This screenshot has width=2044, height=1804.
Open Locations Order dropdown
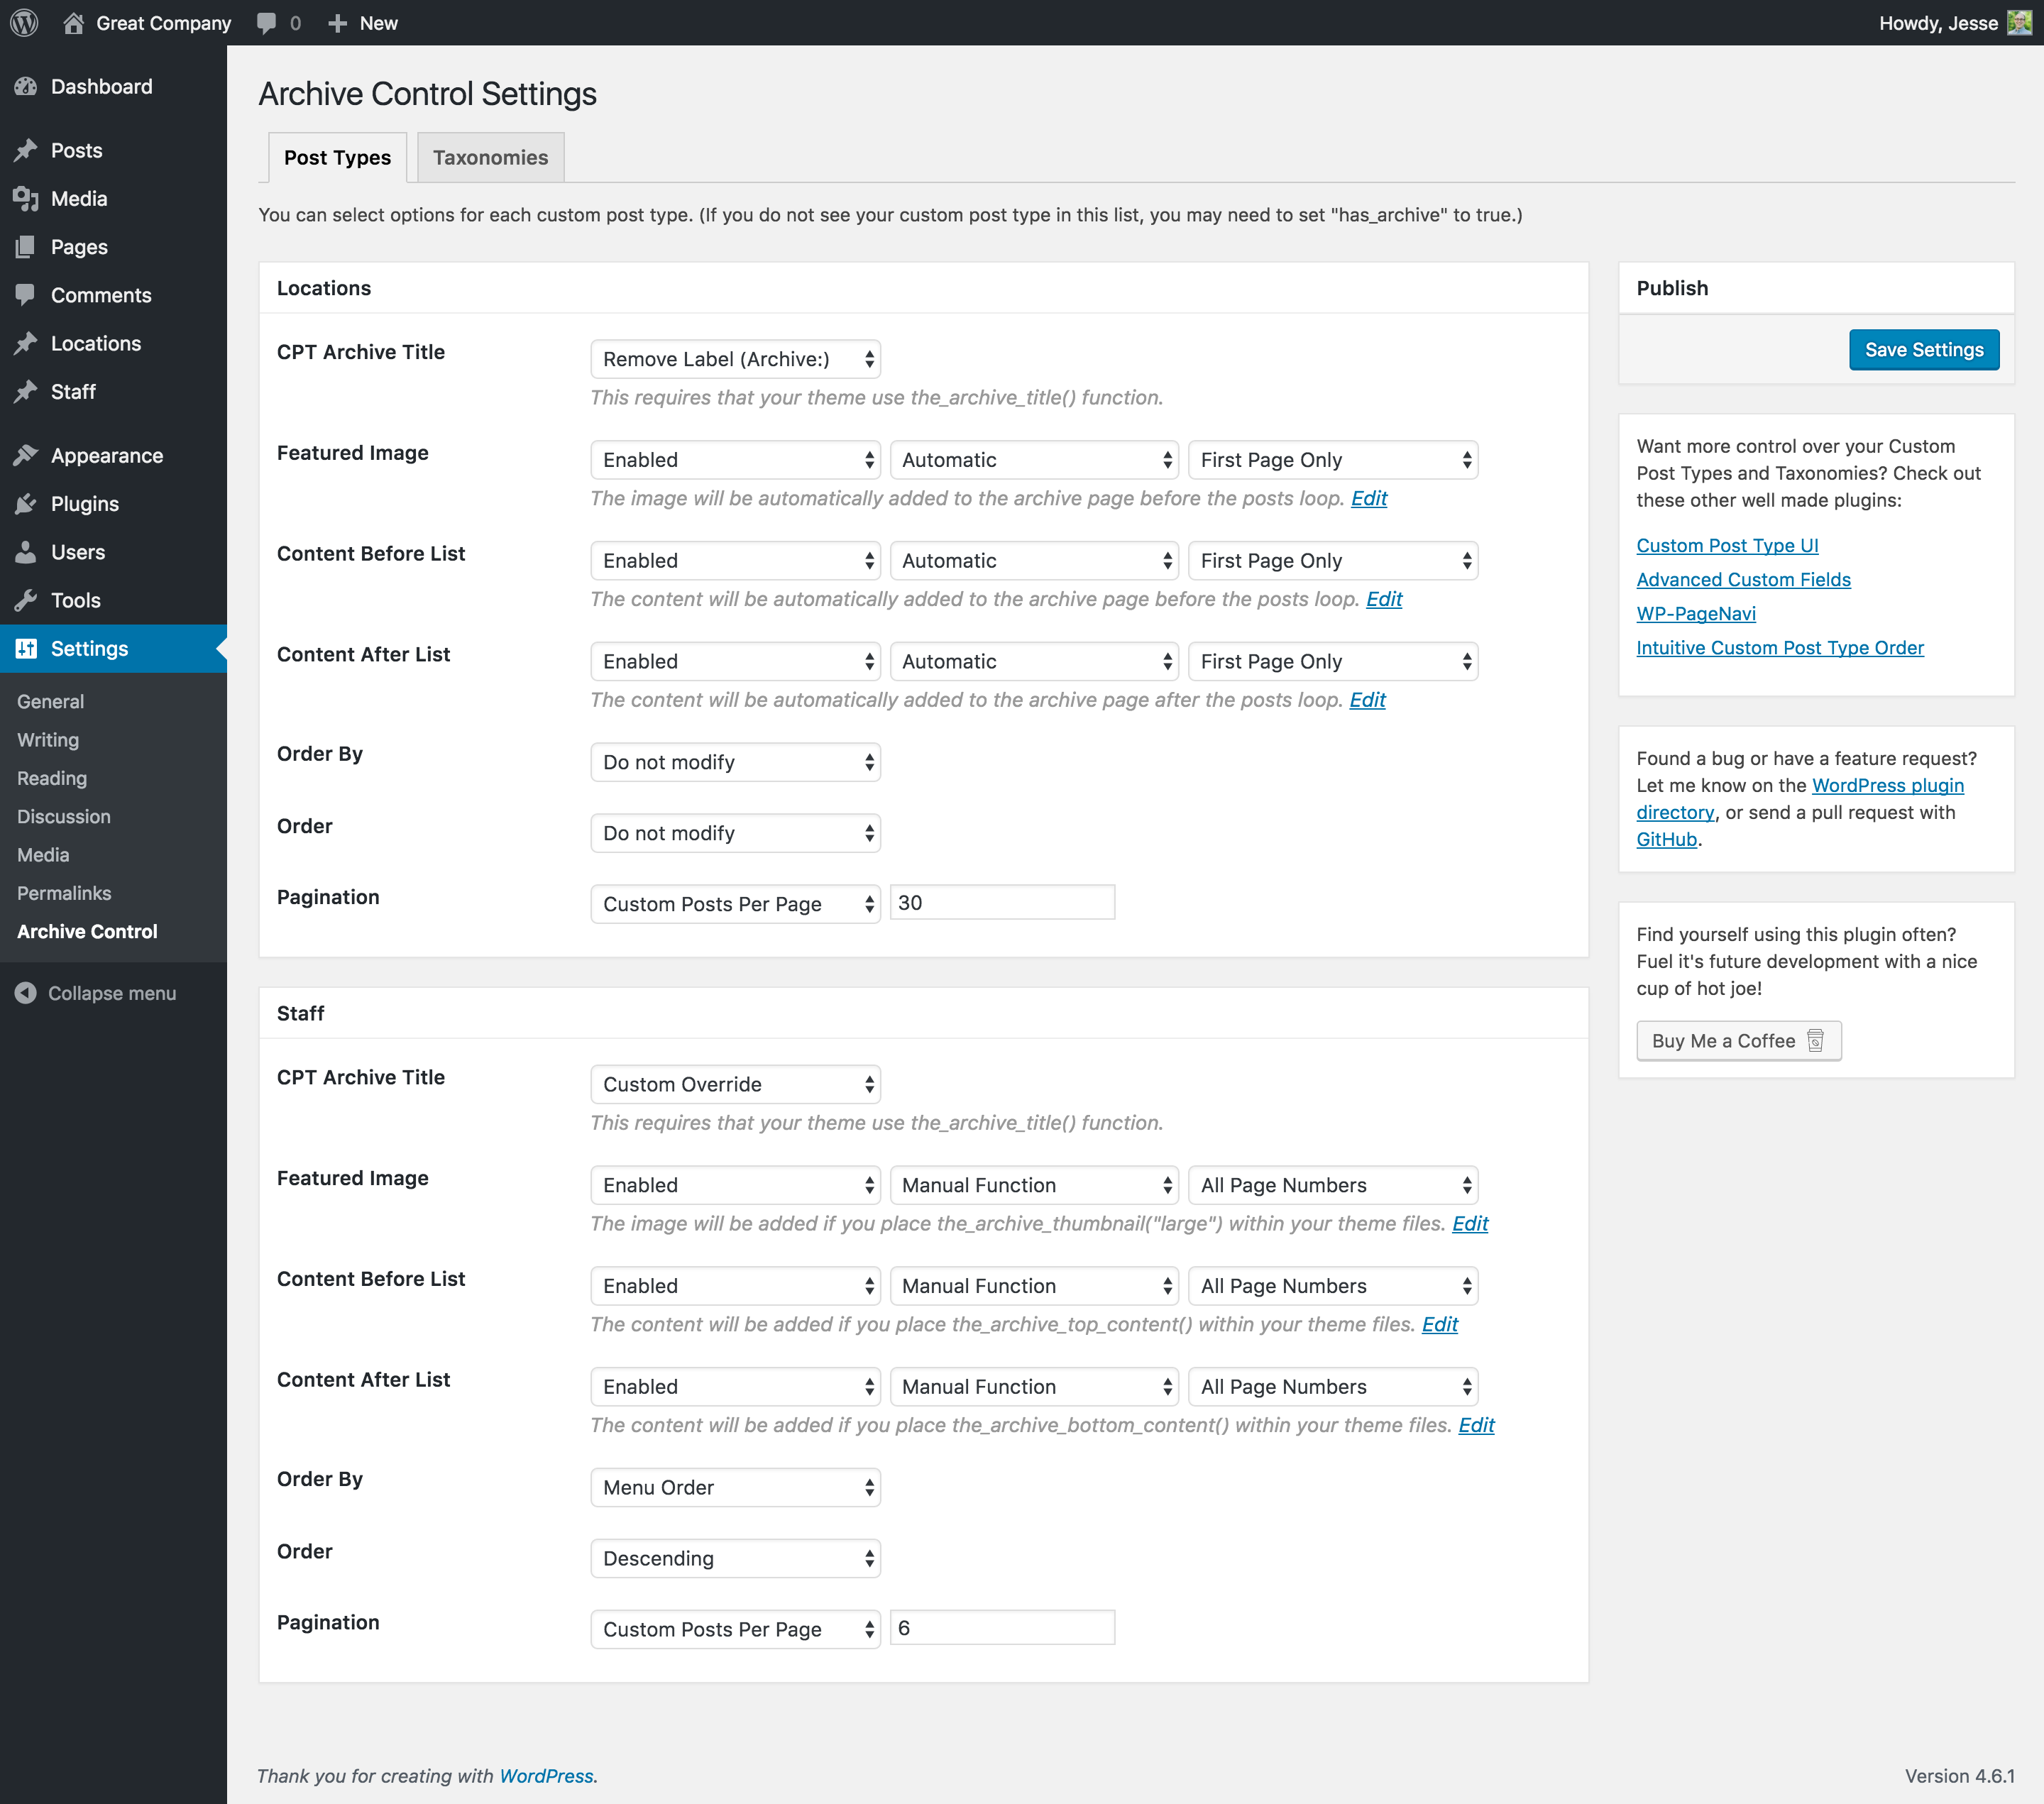(x=735, y=833)
